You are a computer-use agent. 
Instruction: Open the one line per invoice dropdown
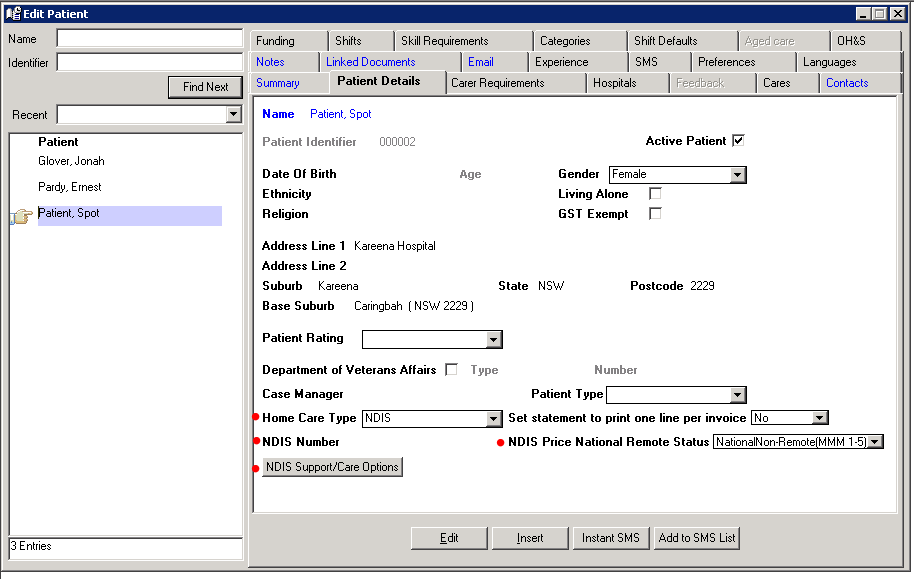[820, 417]
